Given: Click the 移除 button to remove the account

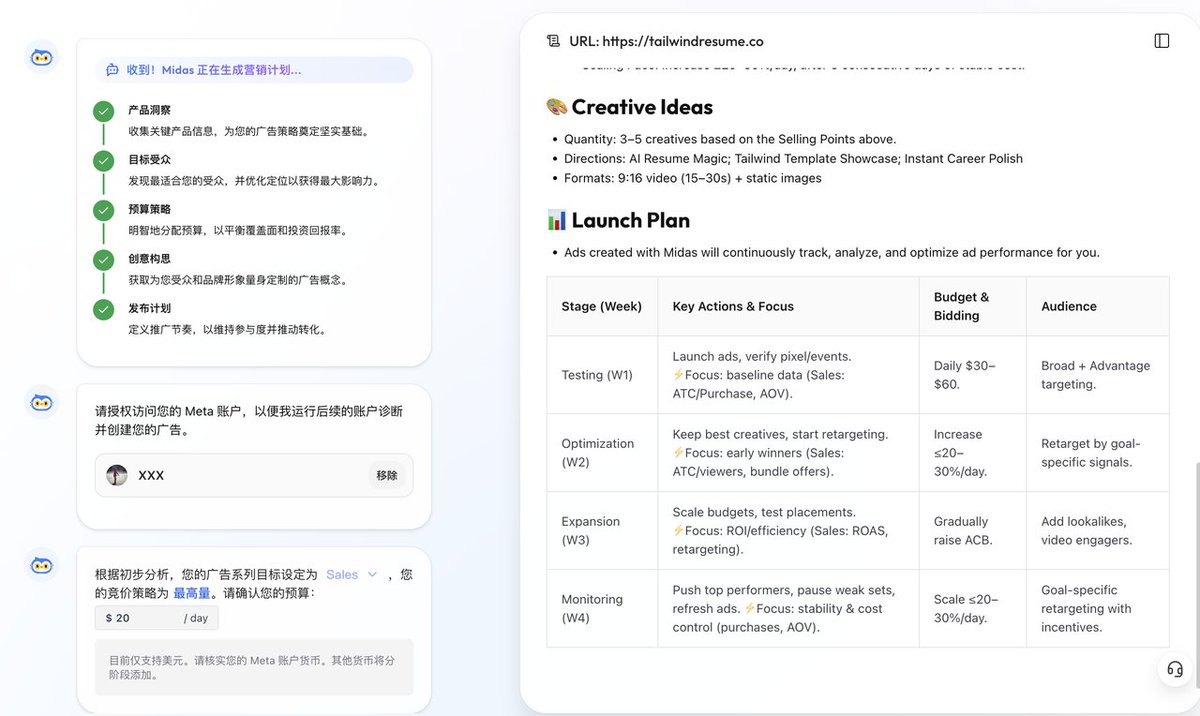Looking at the screenshot, I should [386, 475].
